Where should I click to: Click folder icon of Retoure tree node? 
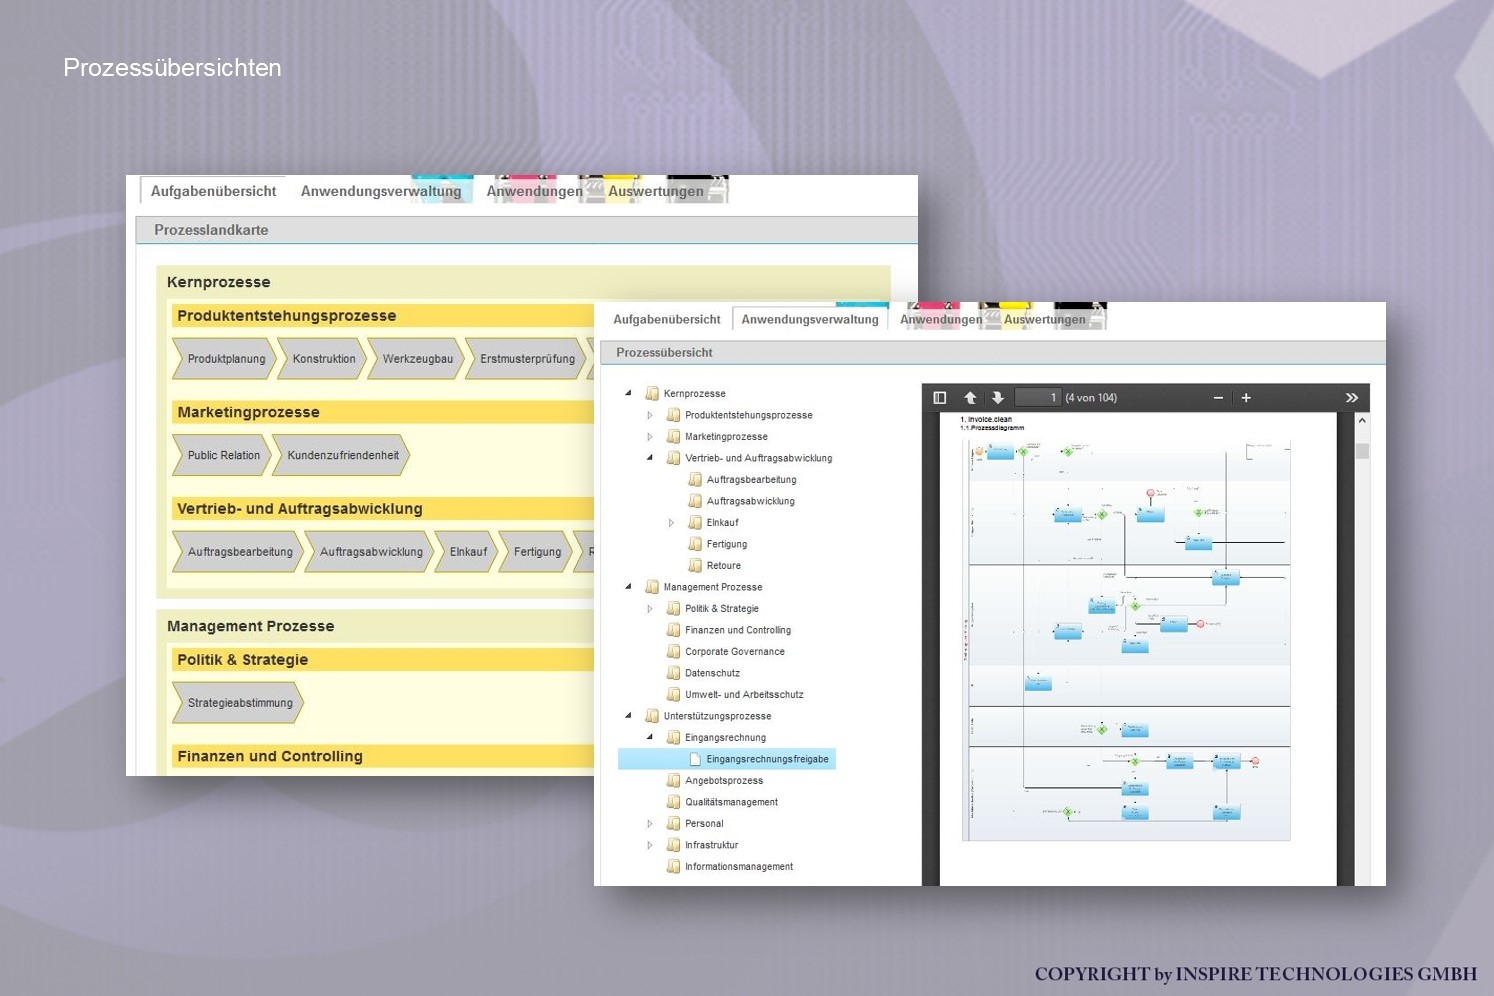[695, 565]
